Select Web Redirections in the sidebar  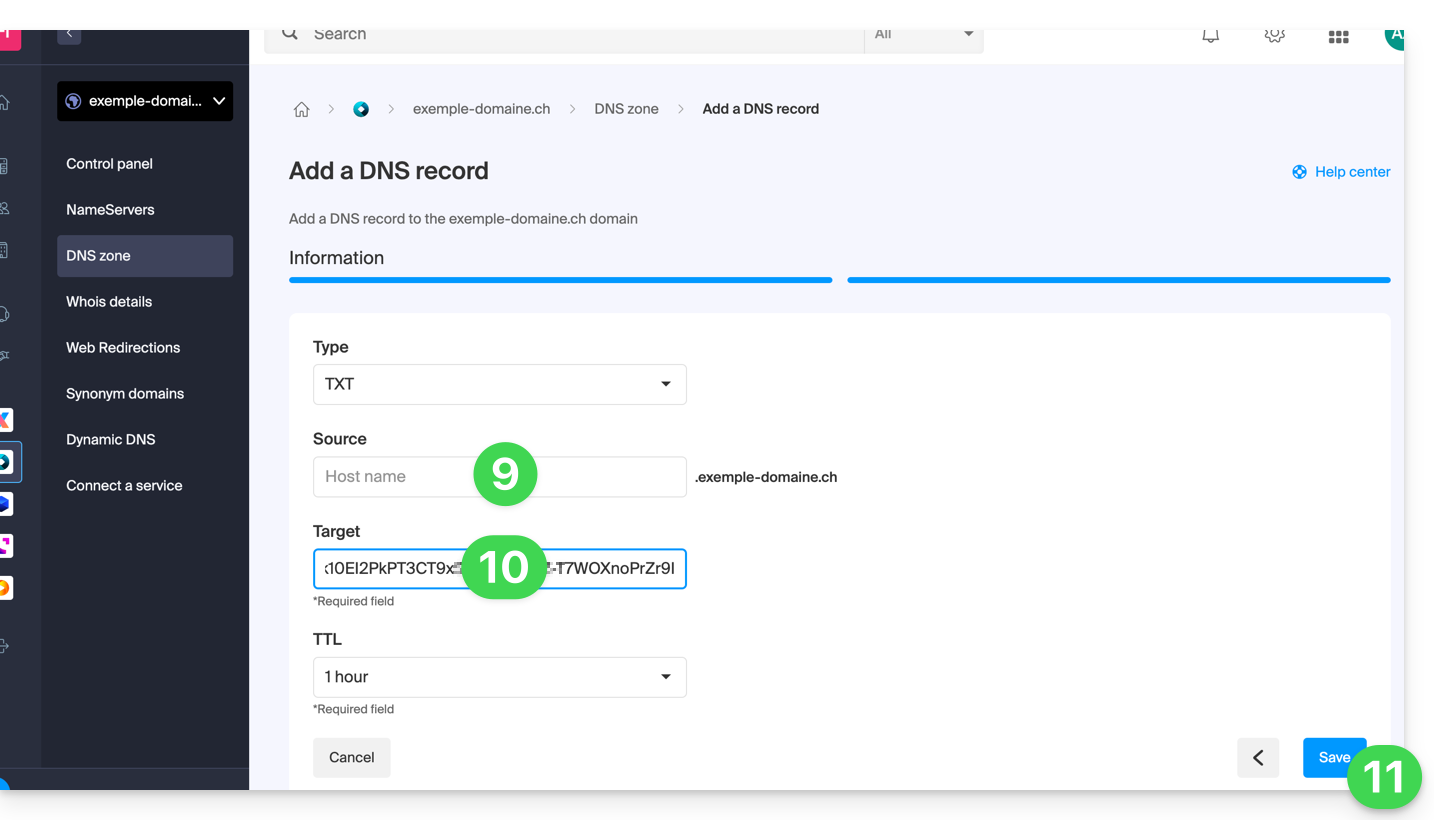coord(123,348)
